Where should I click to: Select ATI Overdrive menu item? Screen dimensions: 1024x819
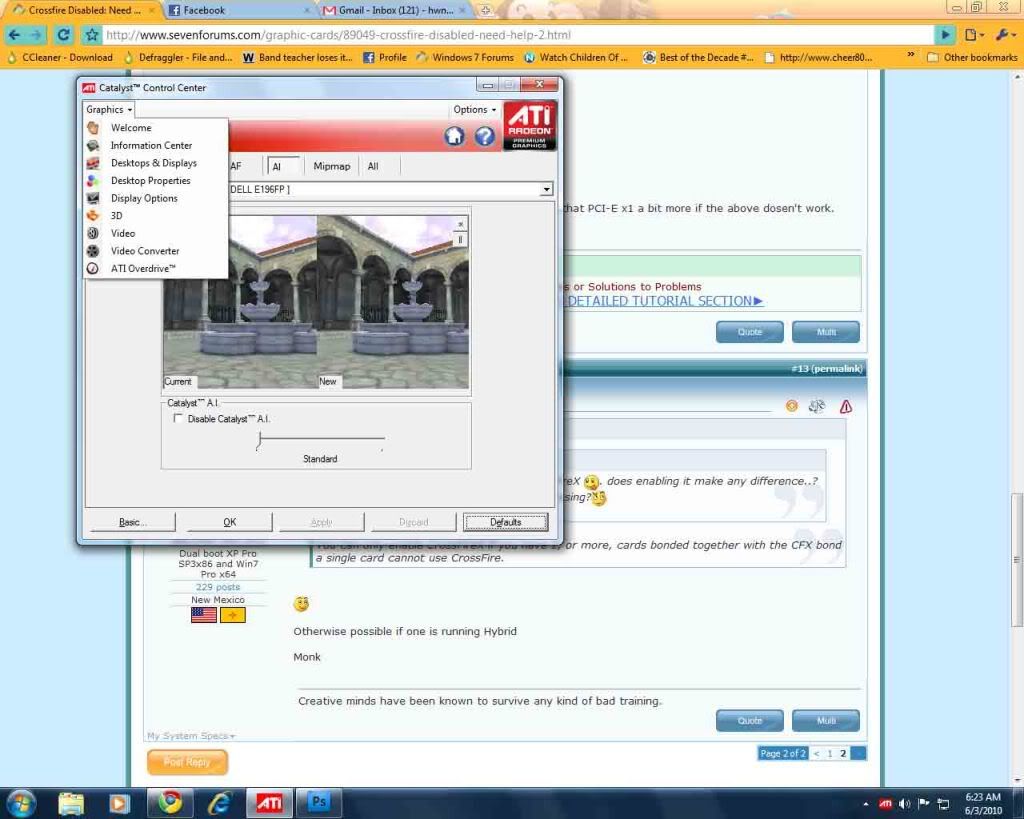143,268
